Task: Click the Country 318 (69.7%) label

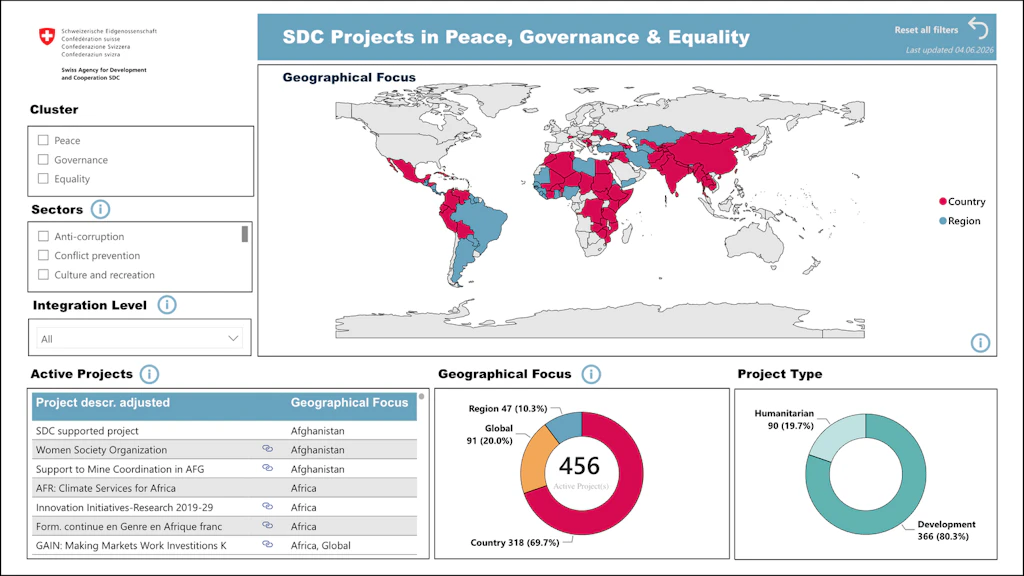Action: (x=515, y=543)
